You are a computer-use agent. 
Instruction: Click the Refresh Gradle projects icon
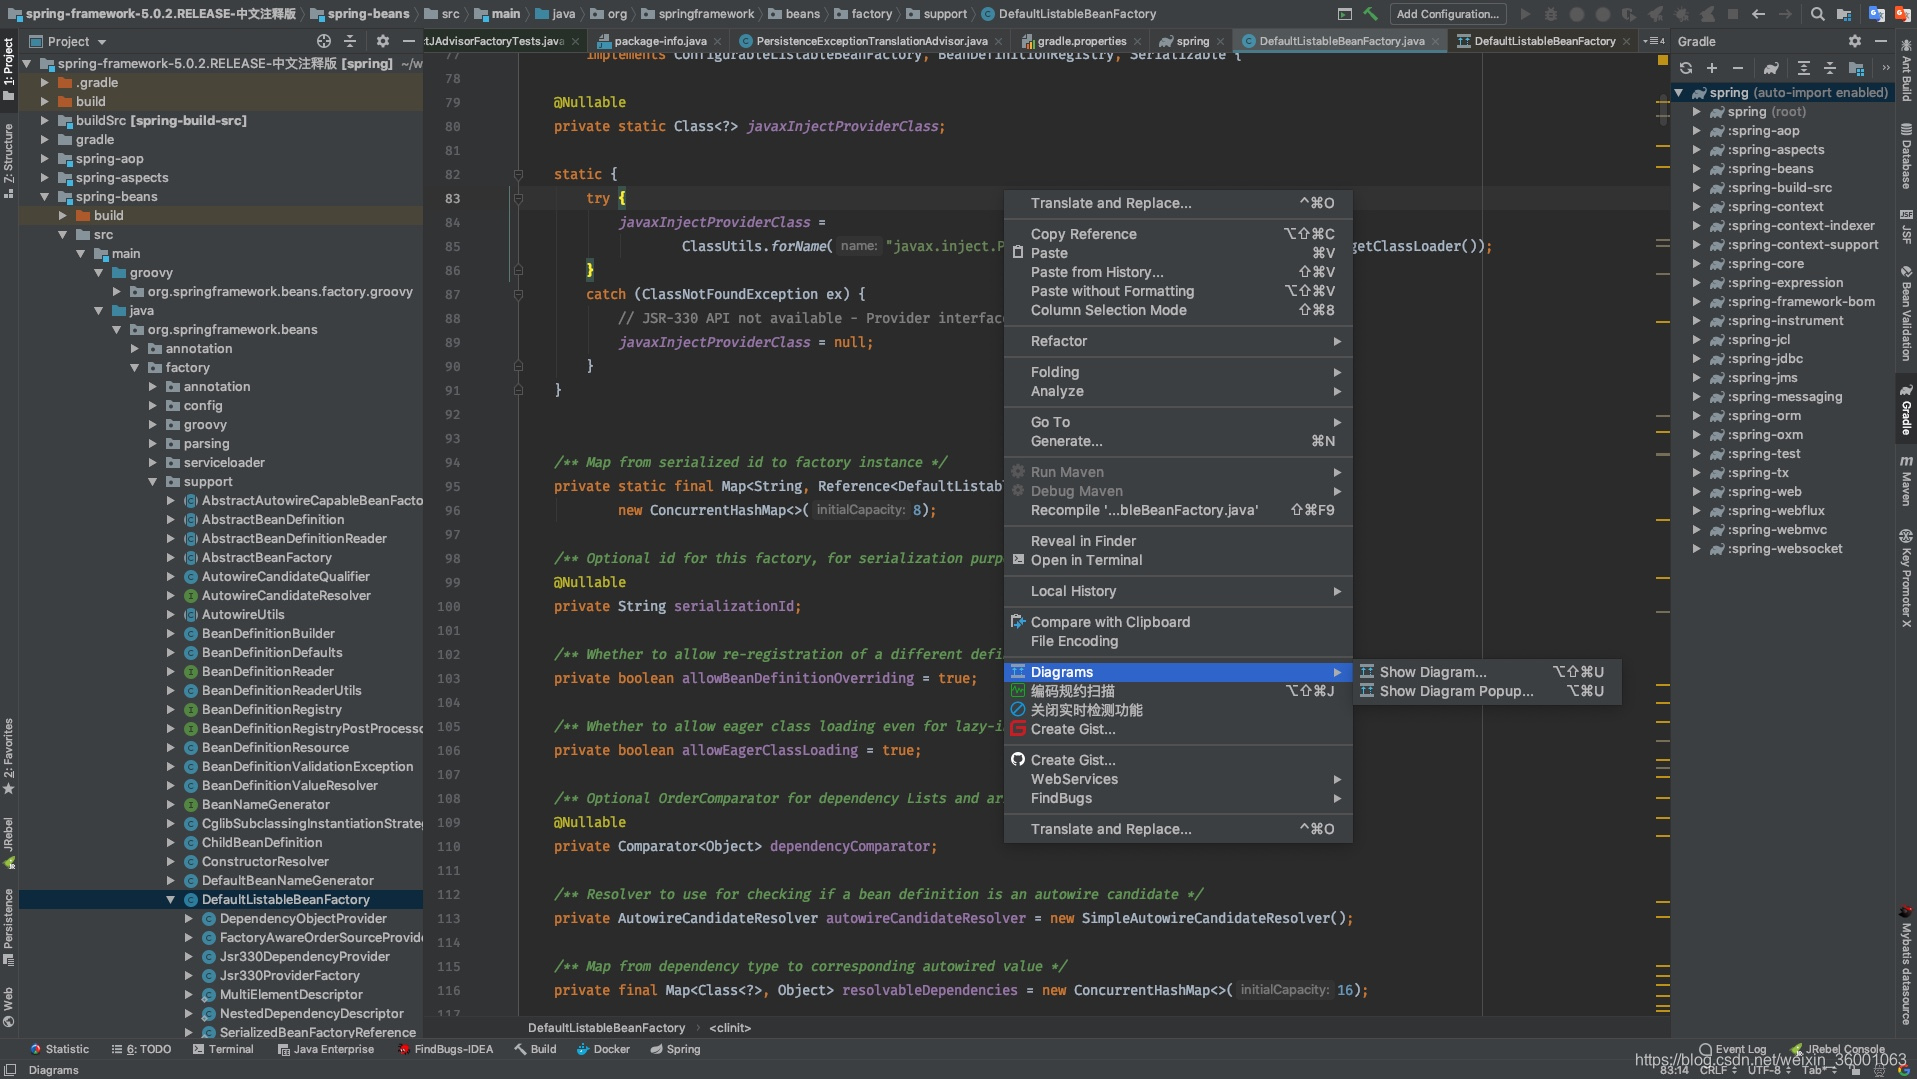tap(1686, 68)
